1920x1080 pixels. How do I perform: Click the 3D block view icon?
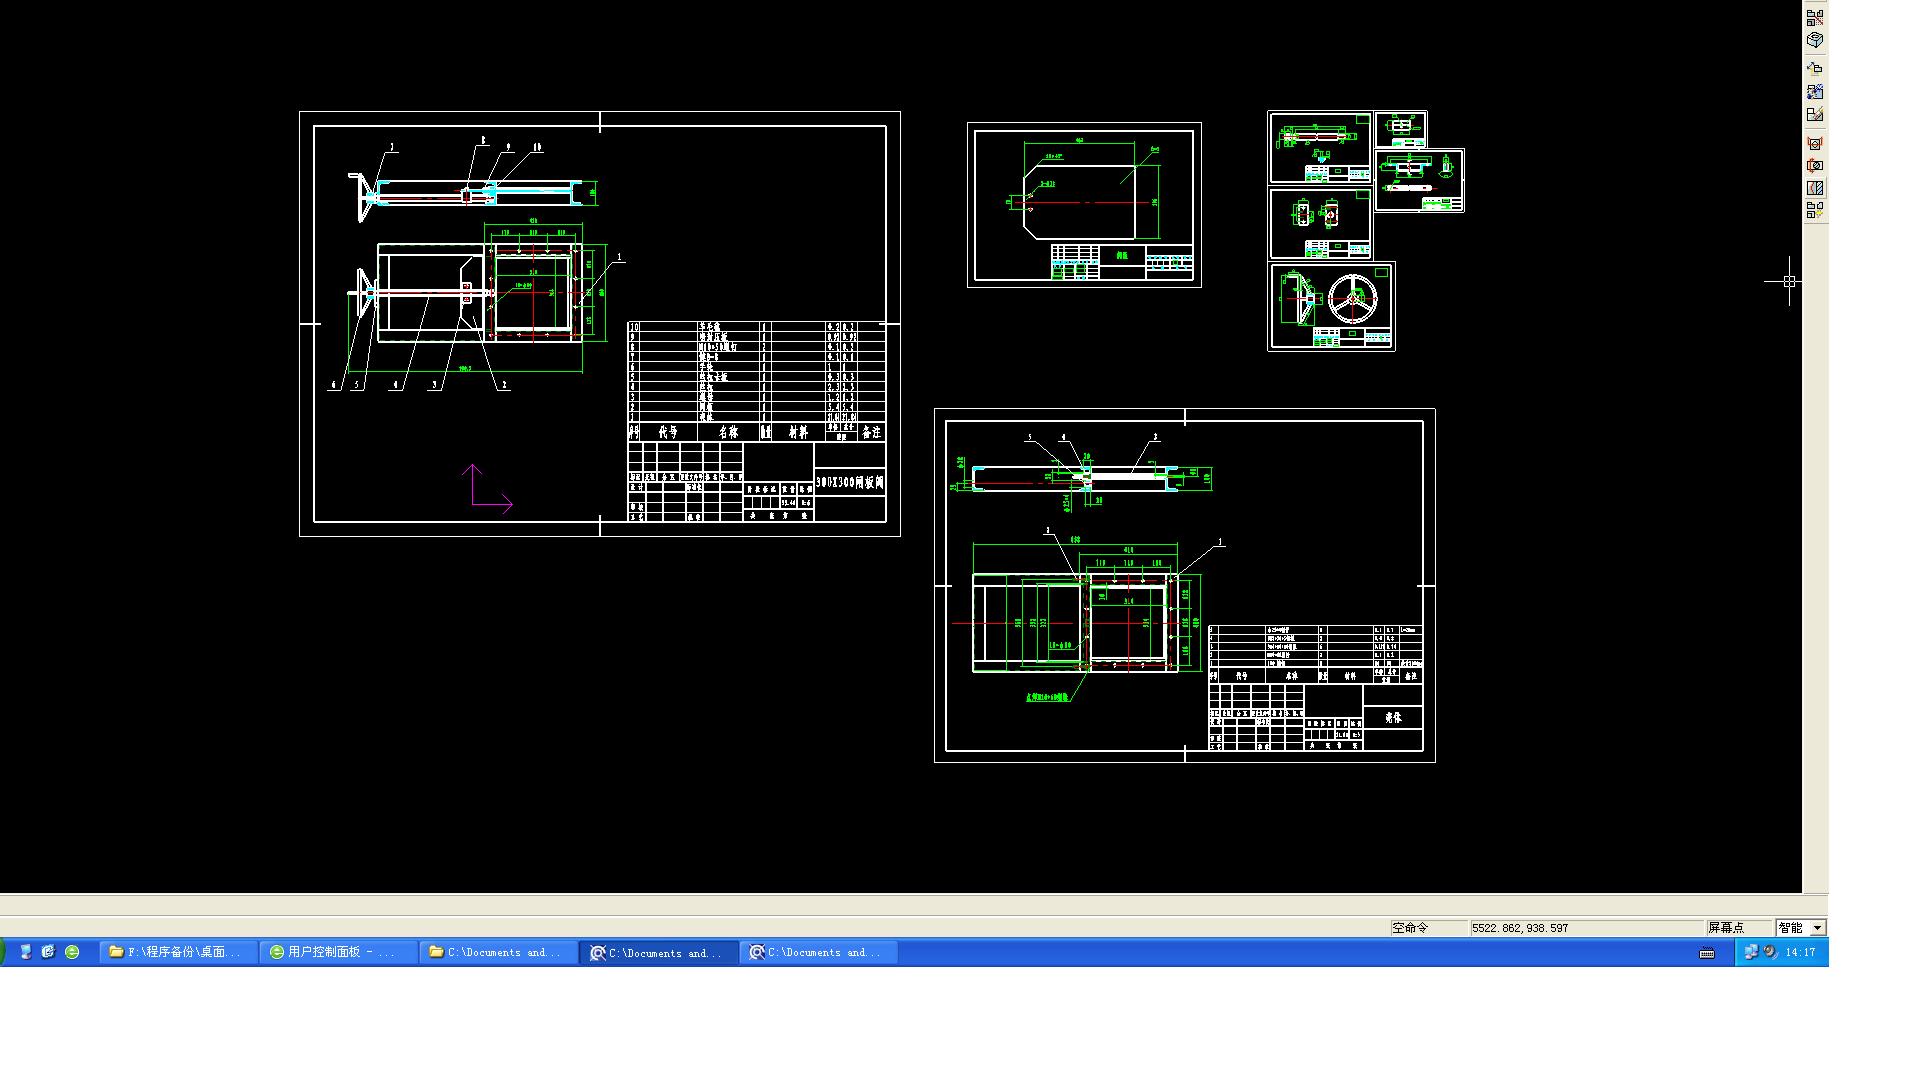pyautogui.click(x=1815, y=40)
